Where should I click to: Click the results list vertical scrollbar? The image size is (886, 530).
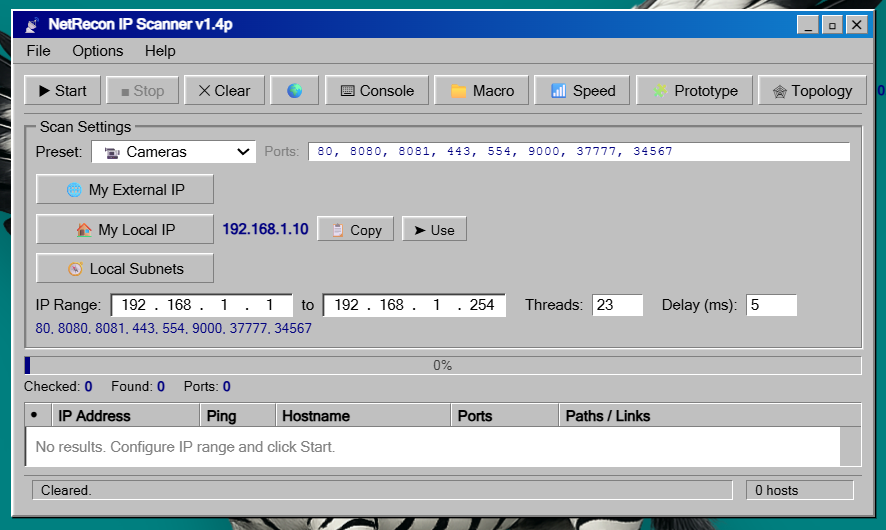(x=850, y=446)
